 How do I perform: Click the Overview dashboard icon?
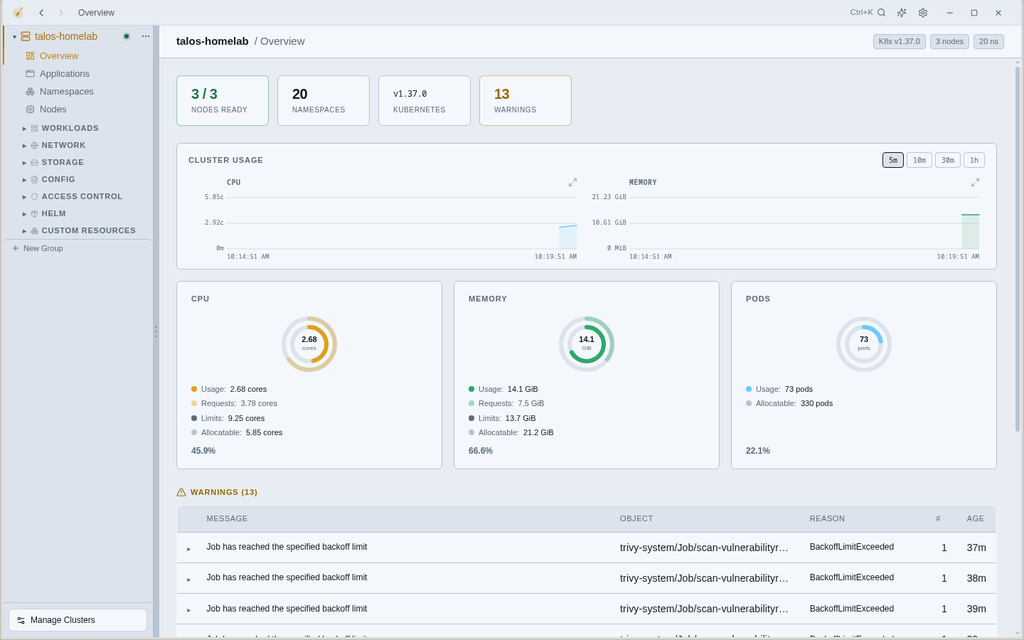pos(30,56)
